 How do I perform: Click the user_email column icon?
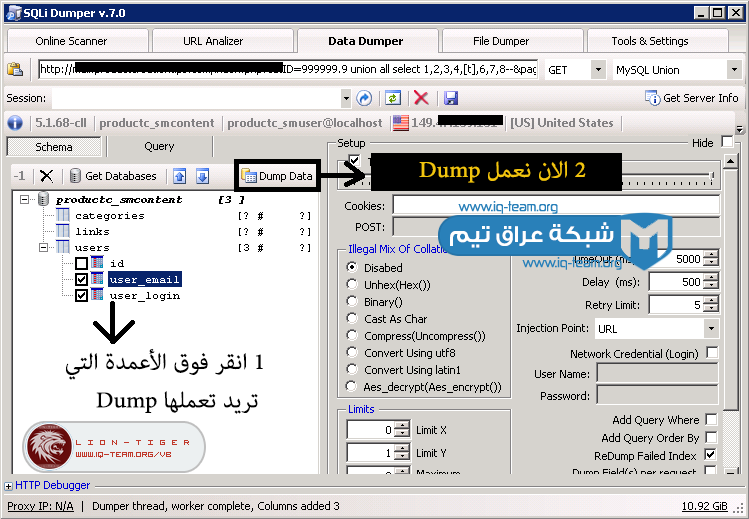[97, 279]
